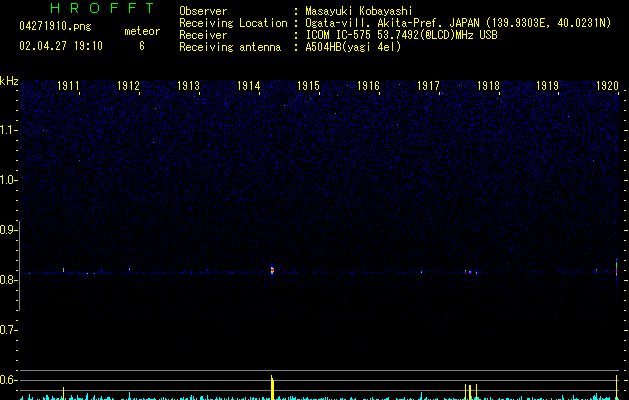
Task: Click the 1915 time marker
Action: click(x=308, y=86)
